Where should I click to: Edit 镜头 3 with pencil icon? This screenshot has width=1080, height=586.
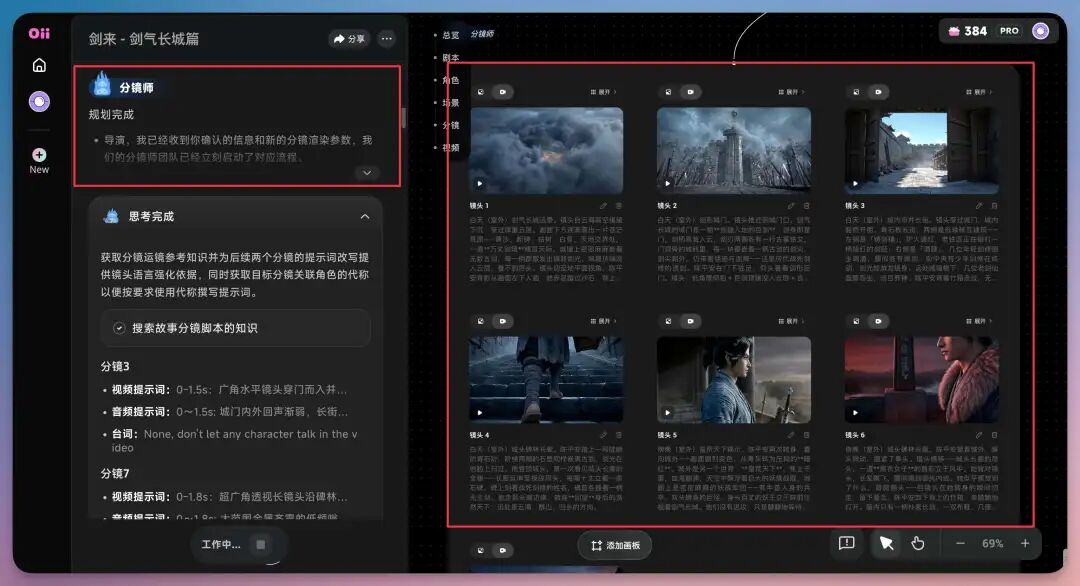click(979, 206)
